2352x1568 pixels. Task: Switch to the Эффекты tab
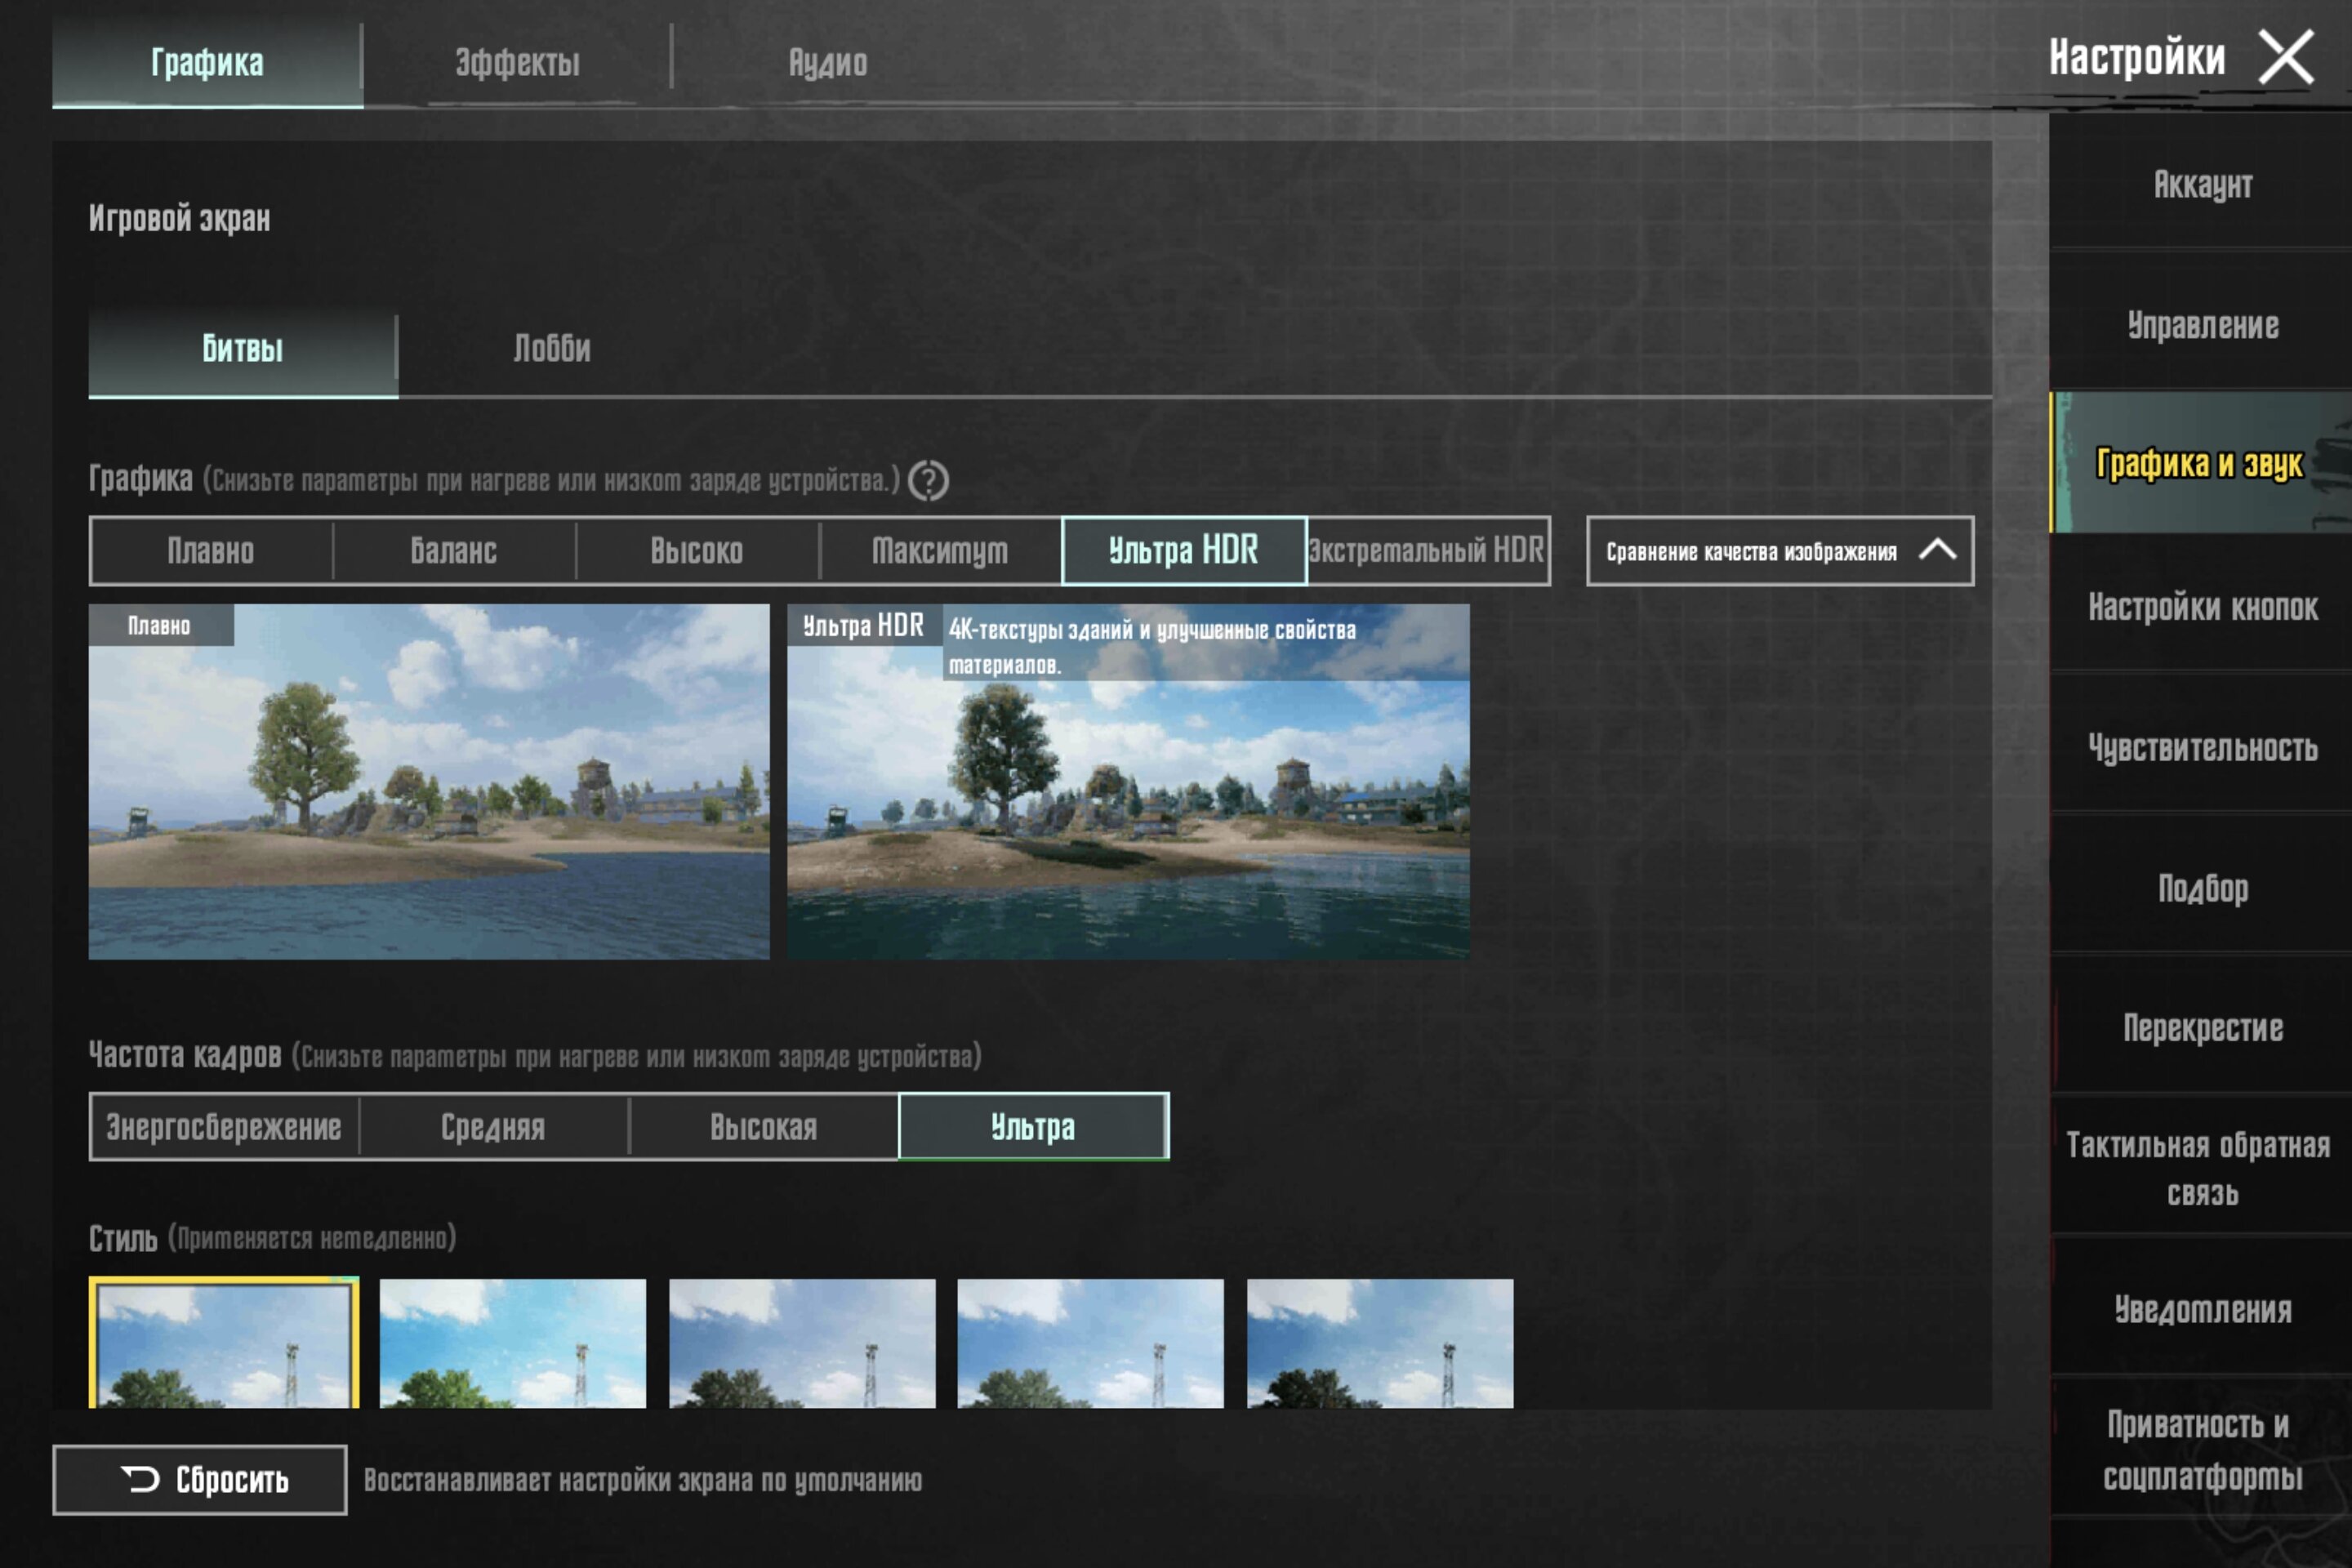[x=517, y=63]
